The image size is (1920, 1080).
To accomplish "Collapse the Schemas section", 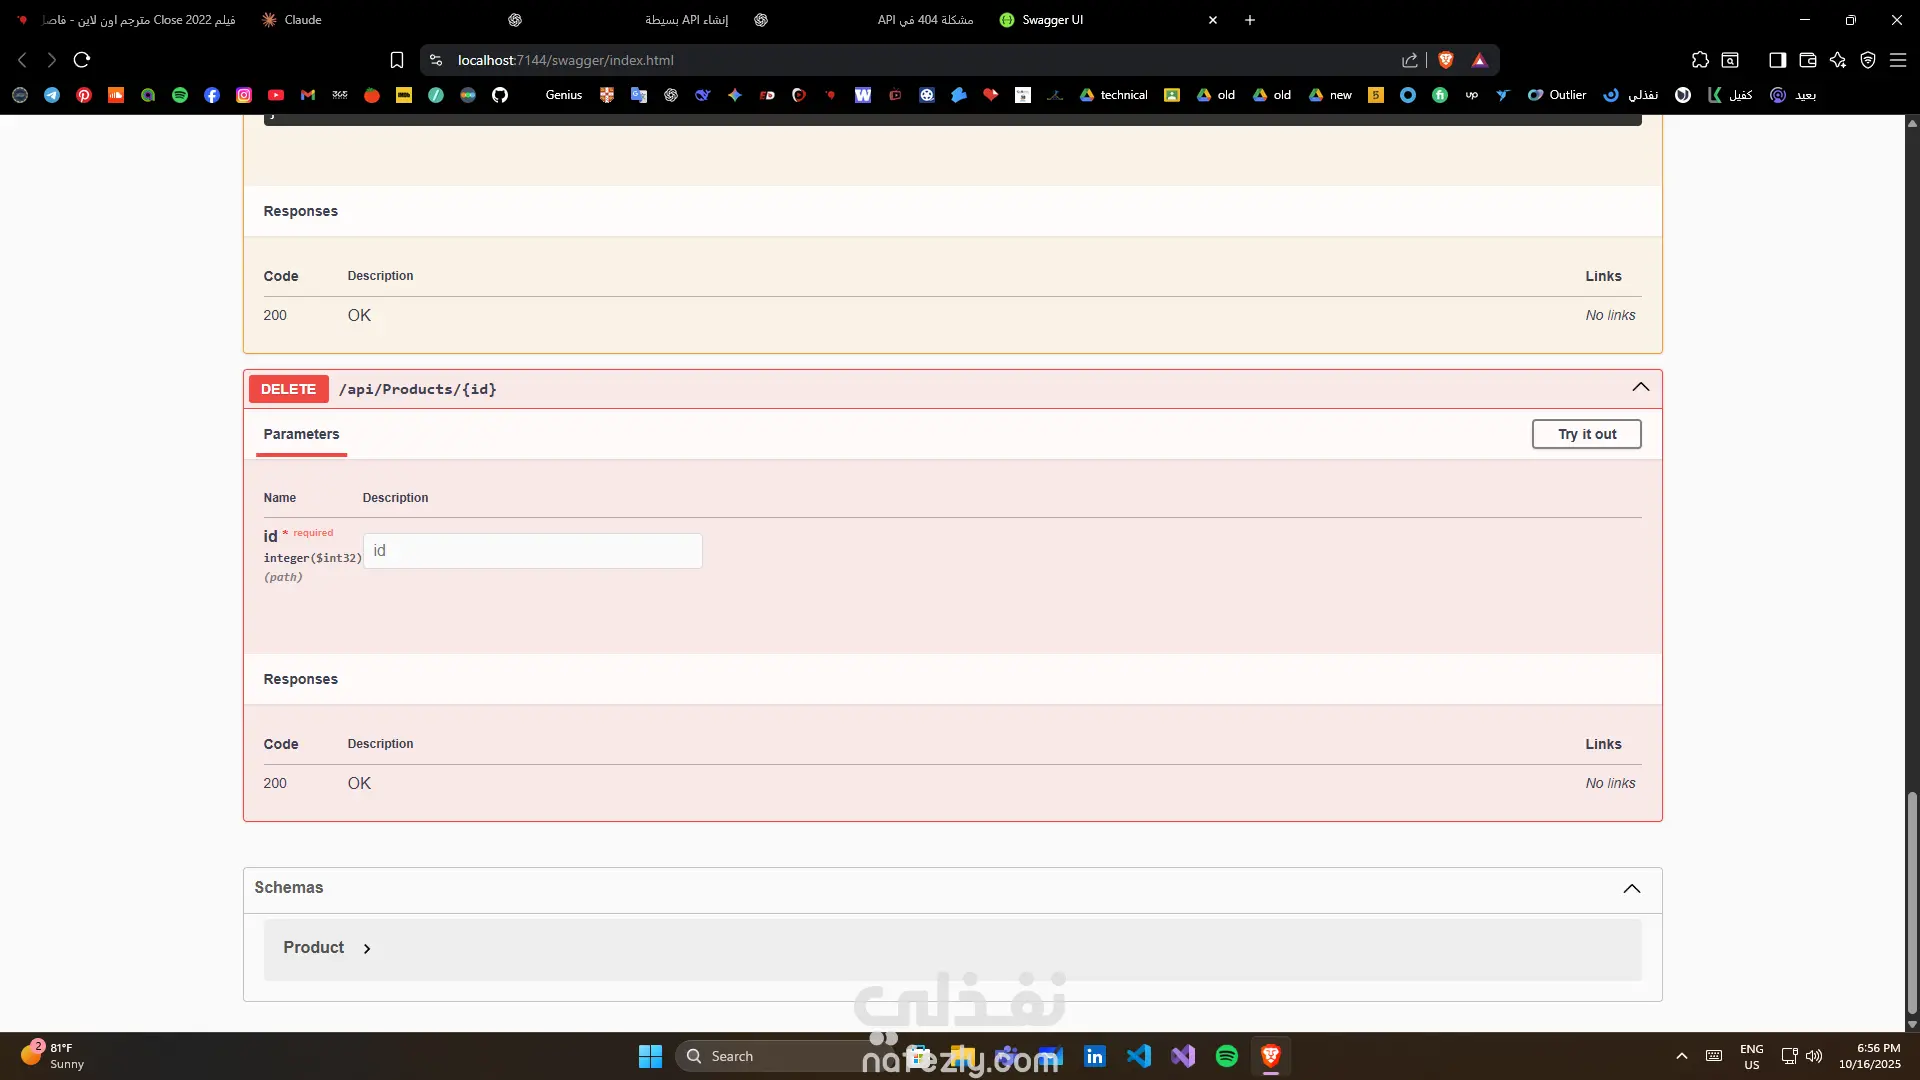I will [1632, 888].
